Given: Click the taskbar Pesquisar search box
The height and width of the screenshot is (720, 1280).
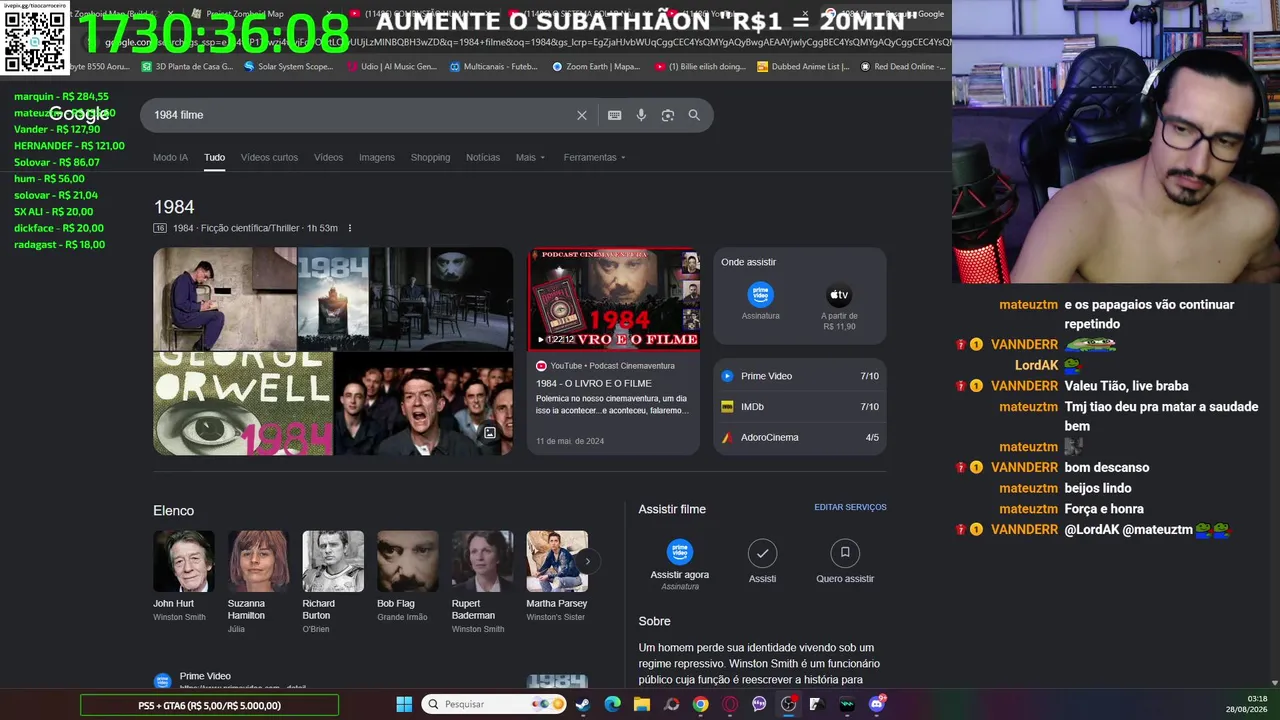Looking at the screenshot, I should (493, 704).
